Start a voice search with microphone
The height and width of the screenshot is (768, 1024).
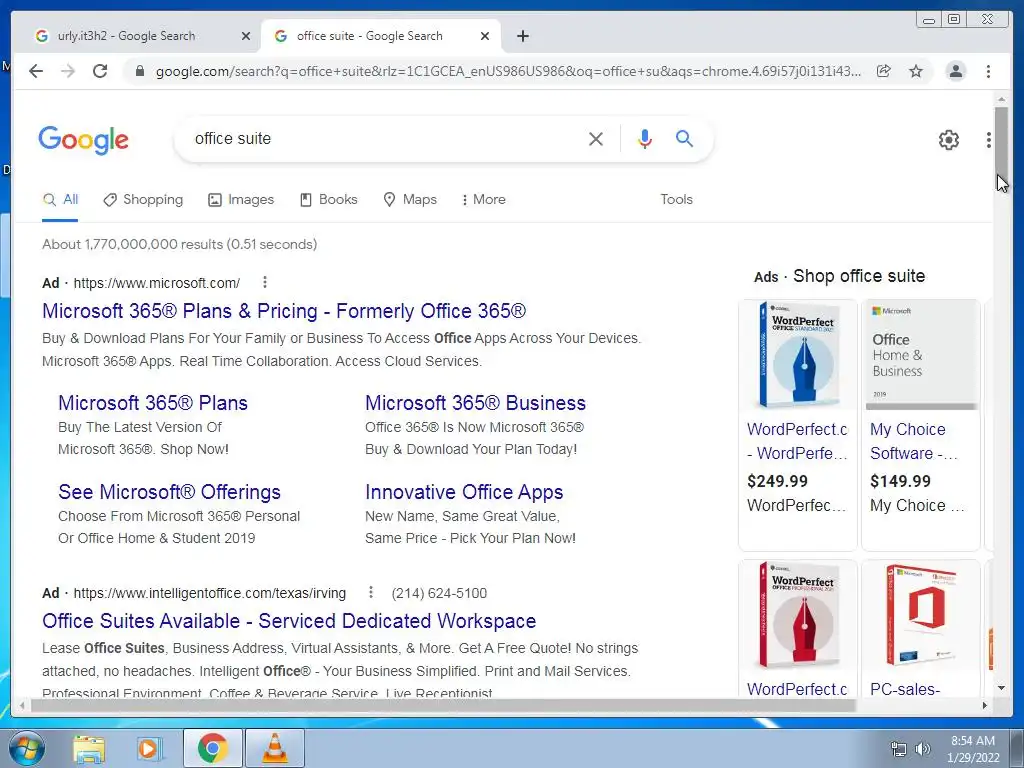click(x=645, y=138)
